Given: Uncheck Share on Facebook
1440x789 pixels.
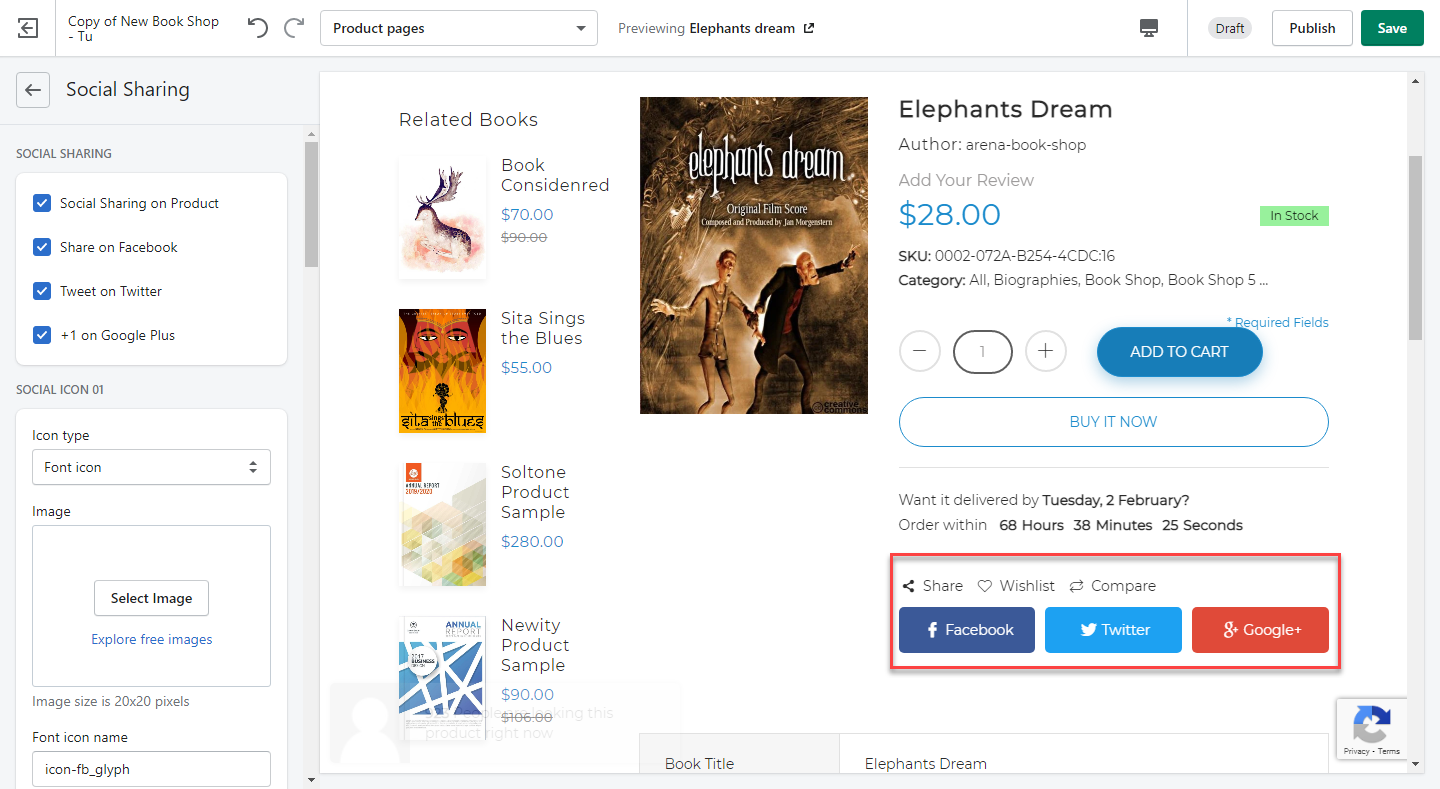Looking at the screenshot, I should click(x=42, y=247).
